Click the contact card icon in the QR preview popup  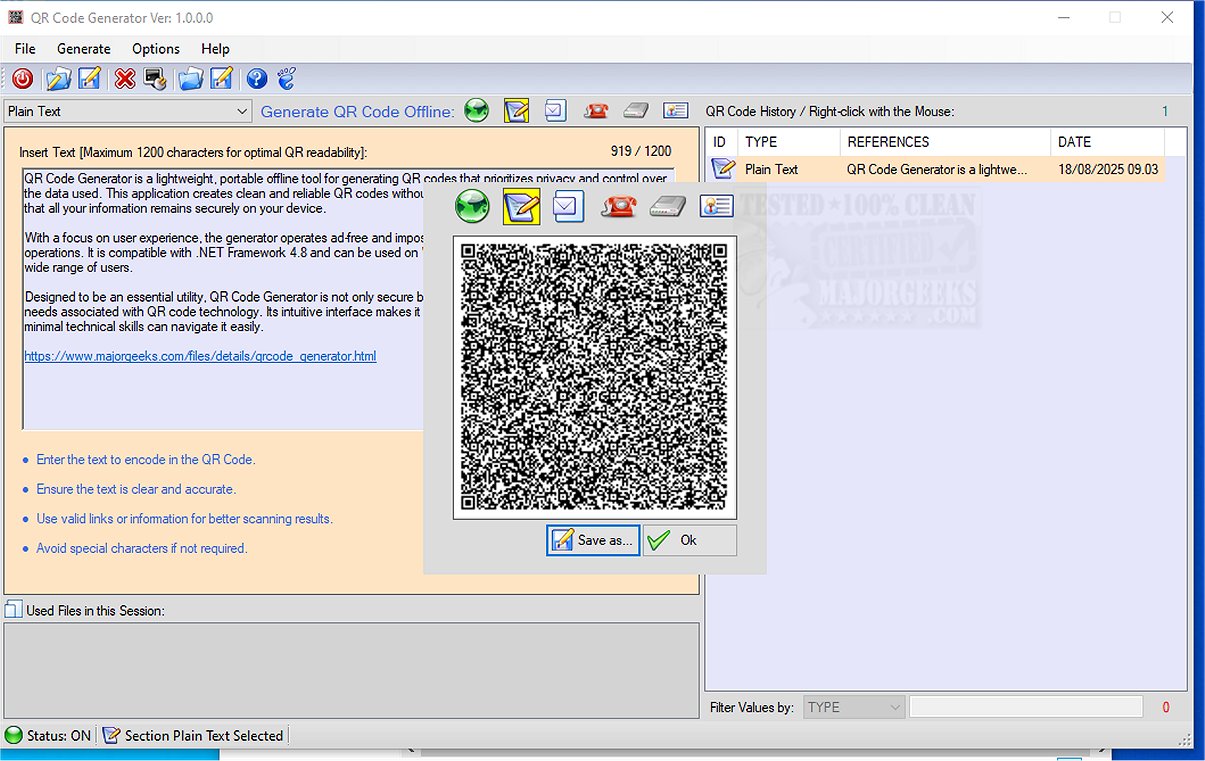(x=716, y=206)
